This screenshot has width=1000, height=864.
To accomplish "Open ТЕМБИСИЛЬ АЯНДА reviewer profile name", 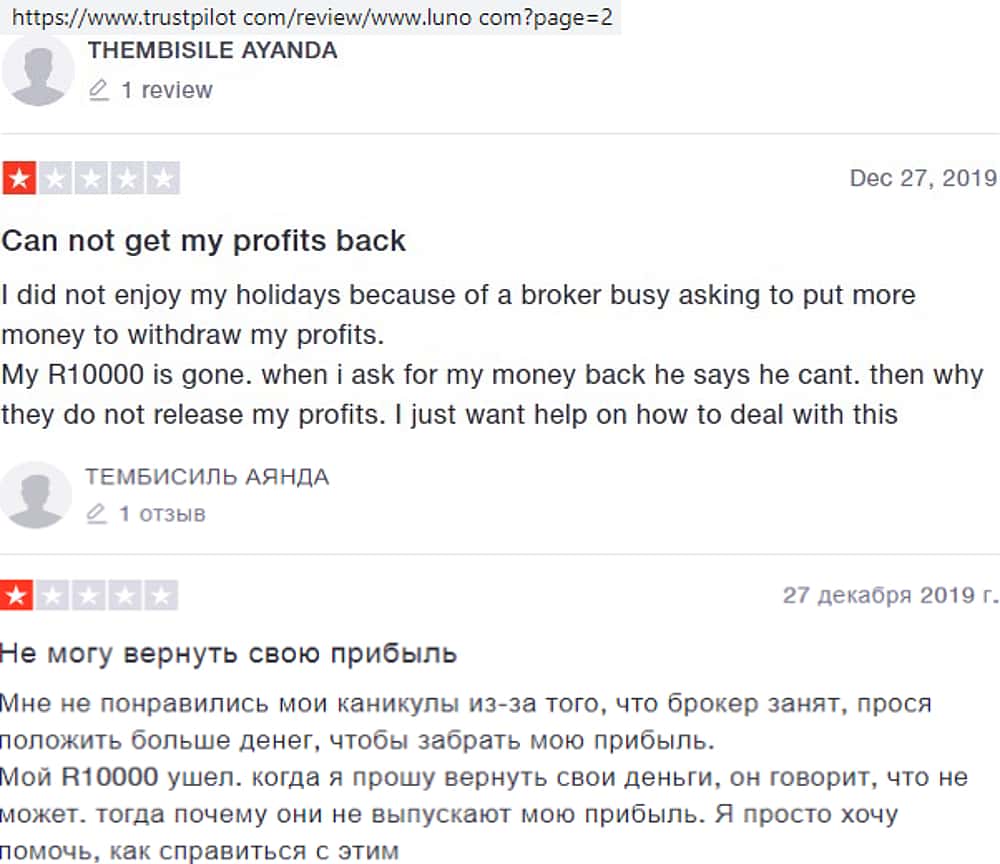I will pyautogui.click(x=207, y=477).
